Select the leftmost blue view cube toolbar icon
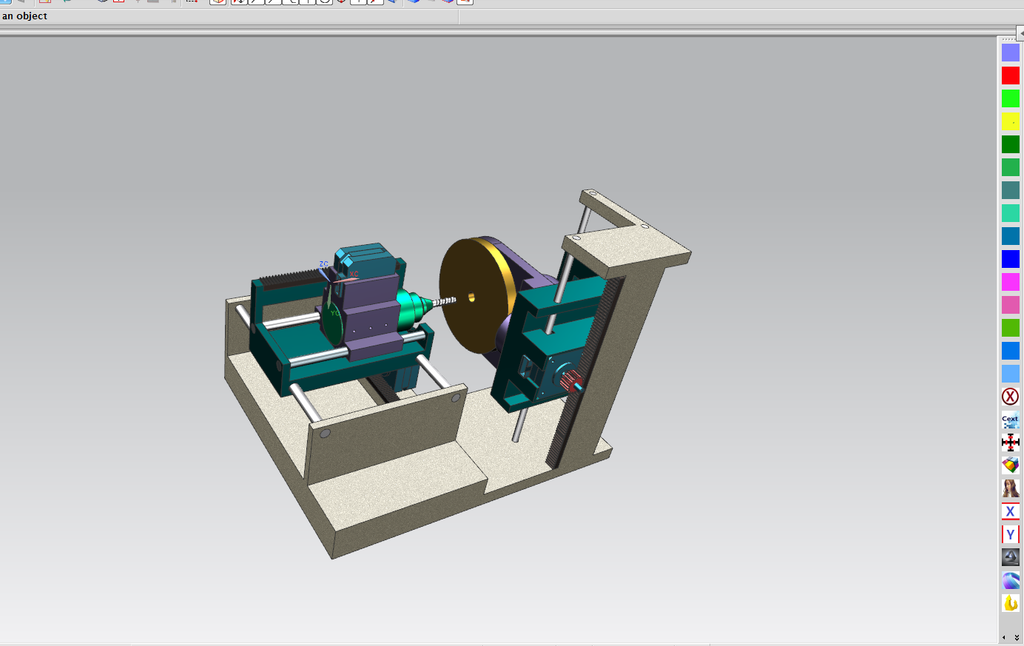This screenshot has width=1024, height=646. pos(392,4)
